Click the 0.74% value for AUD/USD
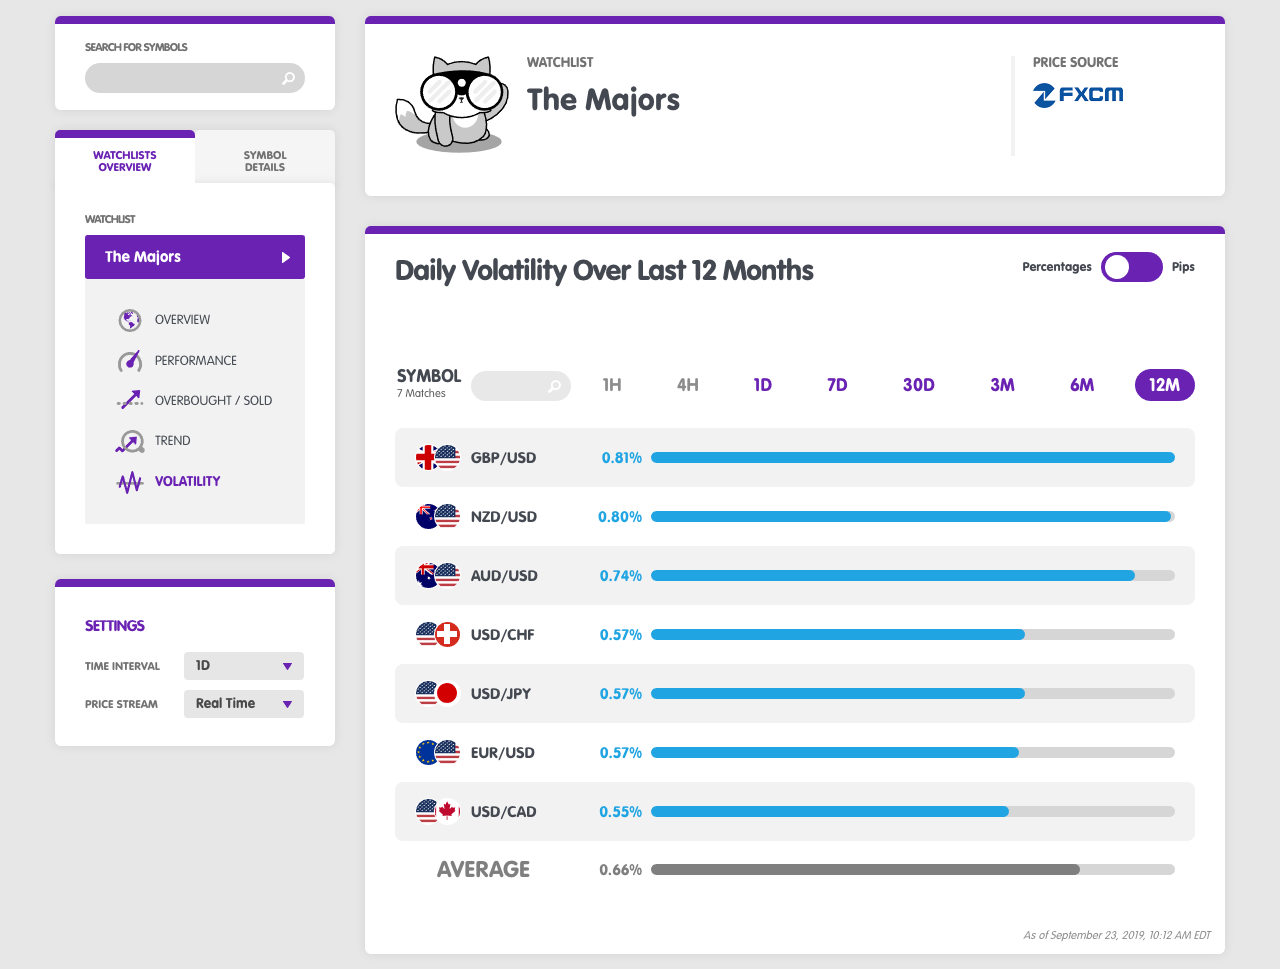Viewport: 1280px width, 969px height. tap(621, 576)
